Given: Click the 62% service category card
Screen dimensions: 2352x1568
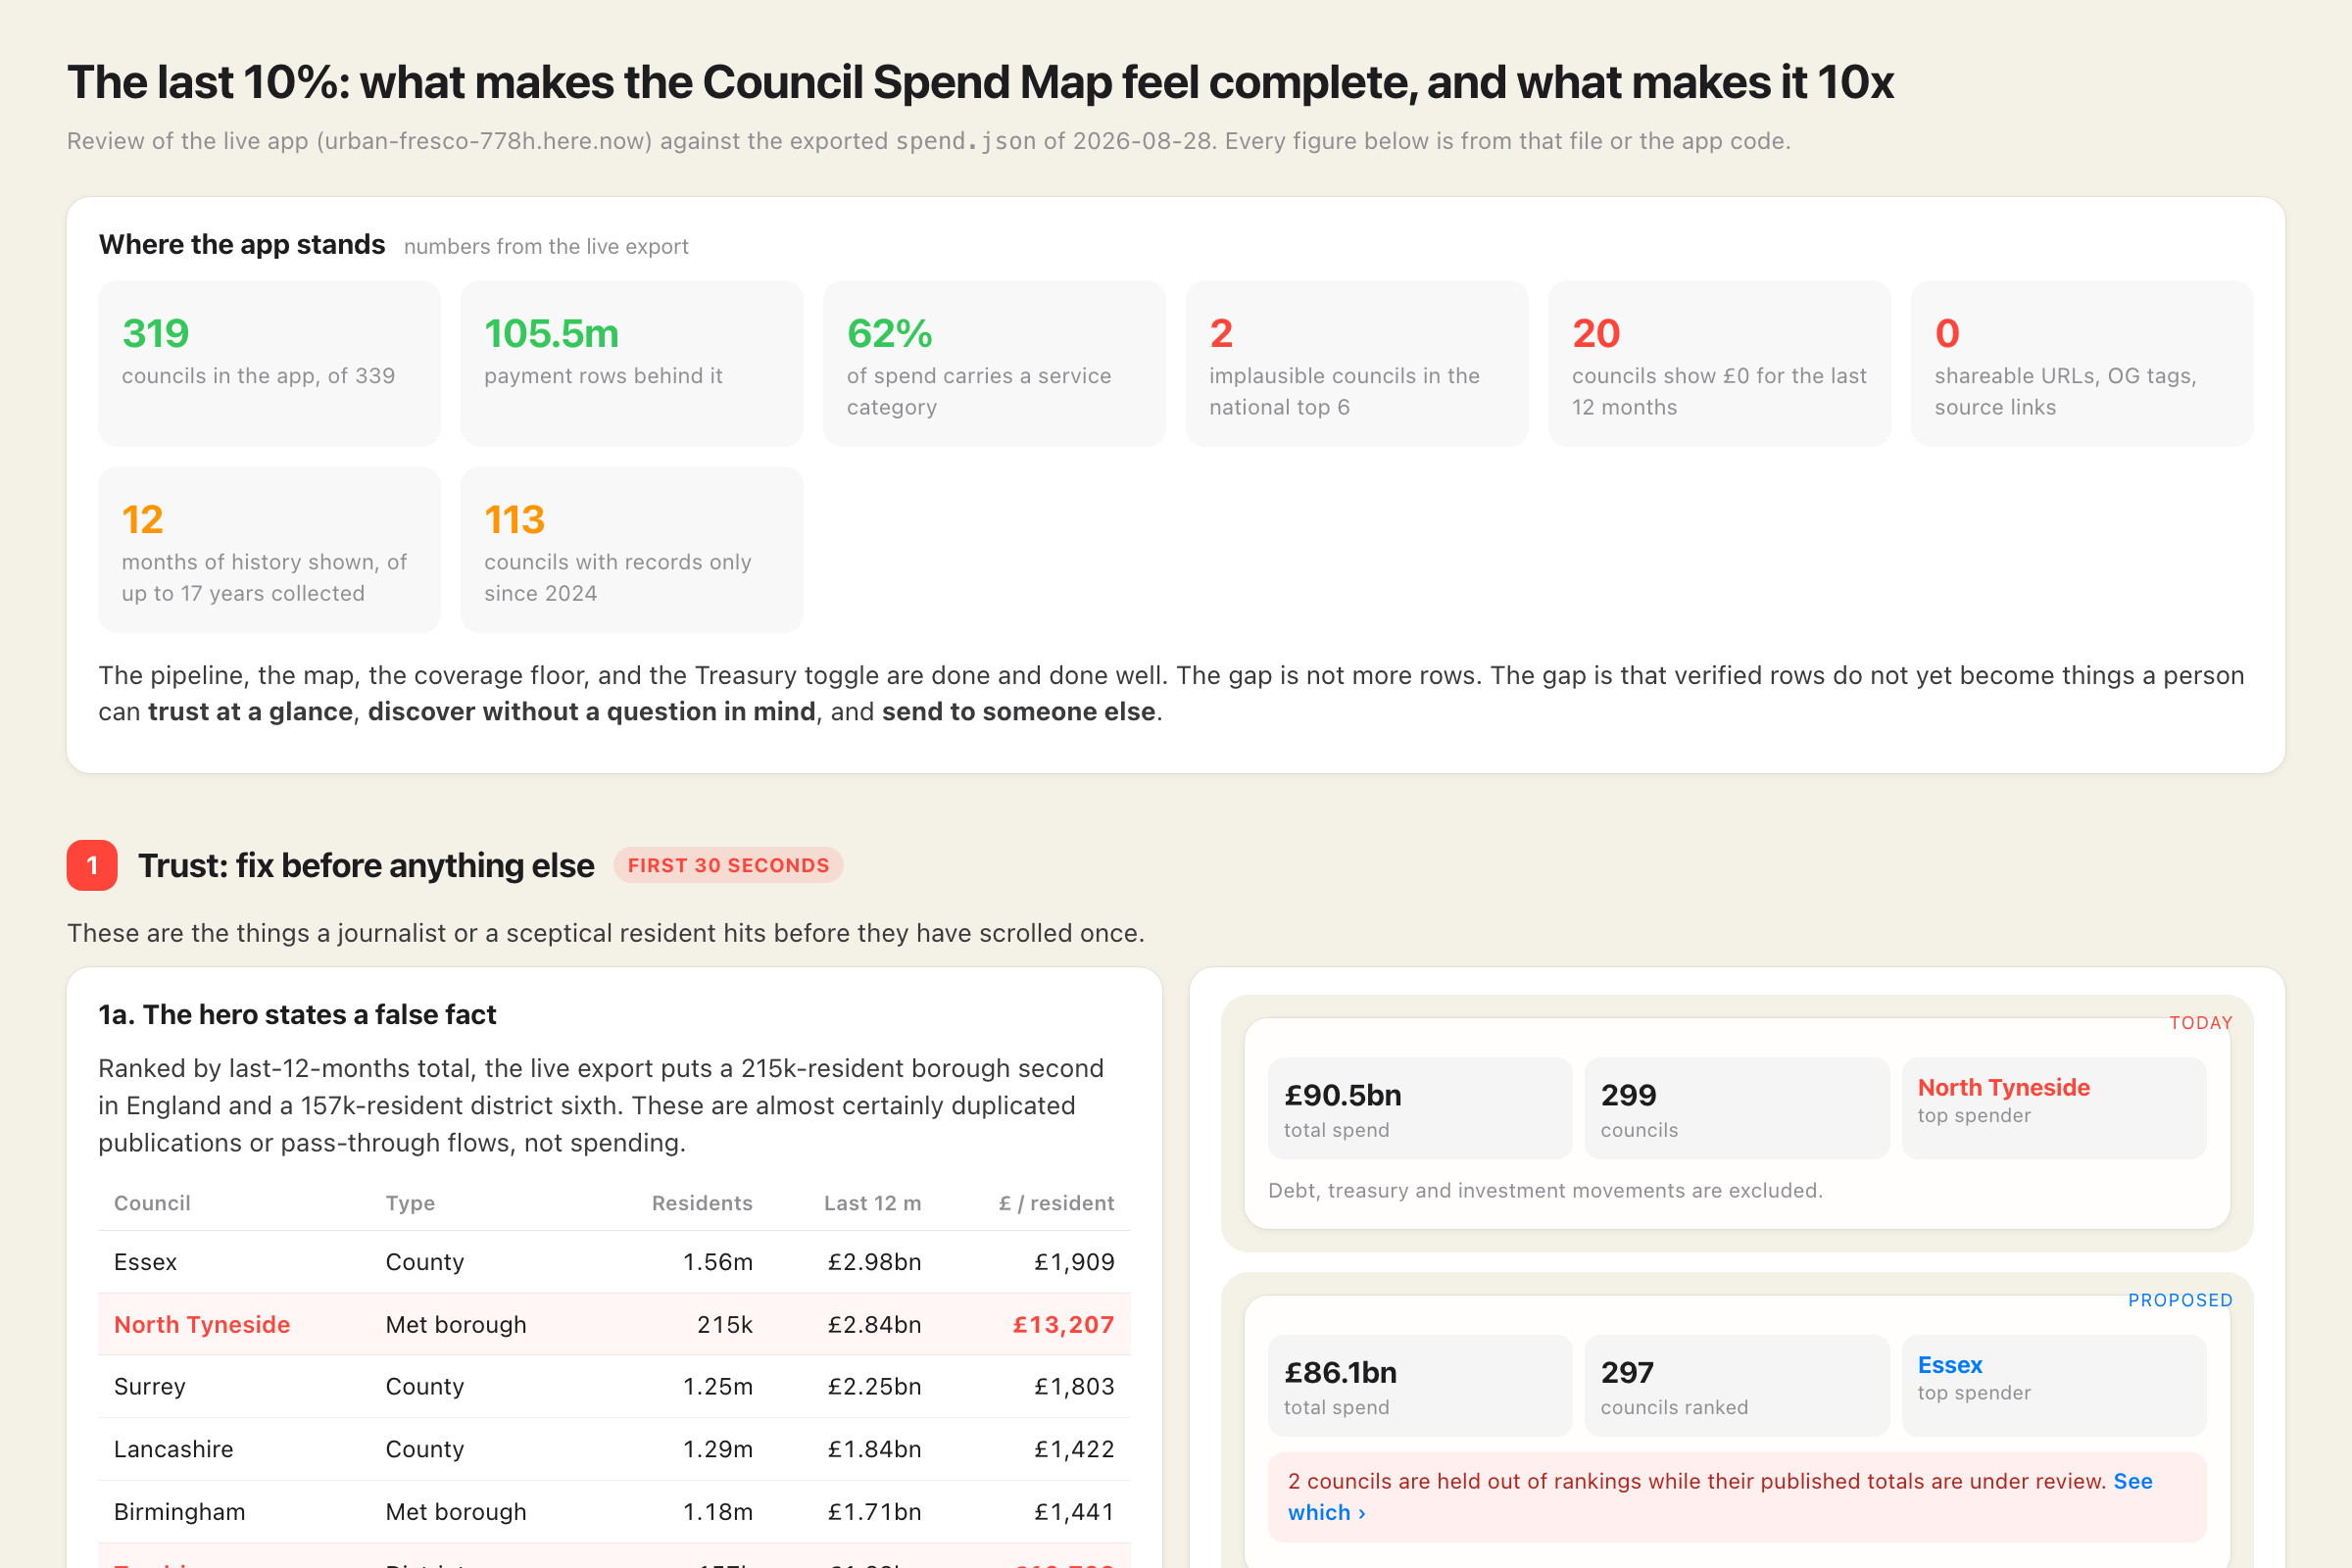Looking at the screenshot, I should pyautogui.click(x=994, y=363).
